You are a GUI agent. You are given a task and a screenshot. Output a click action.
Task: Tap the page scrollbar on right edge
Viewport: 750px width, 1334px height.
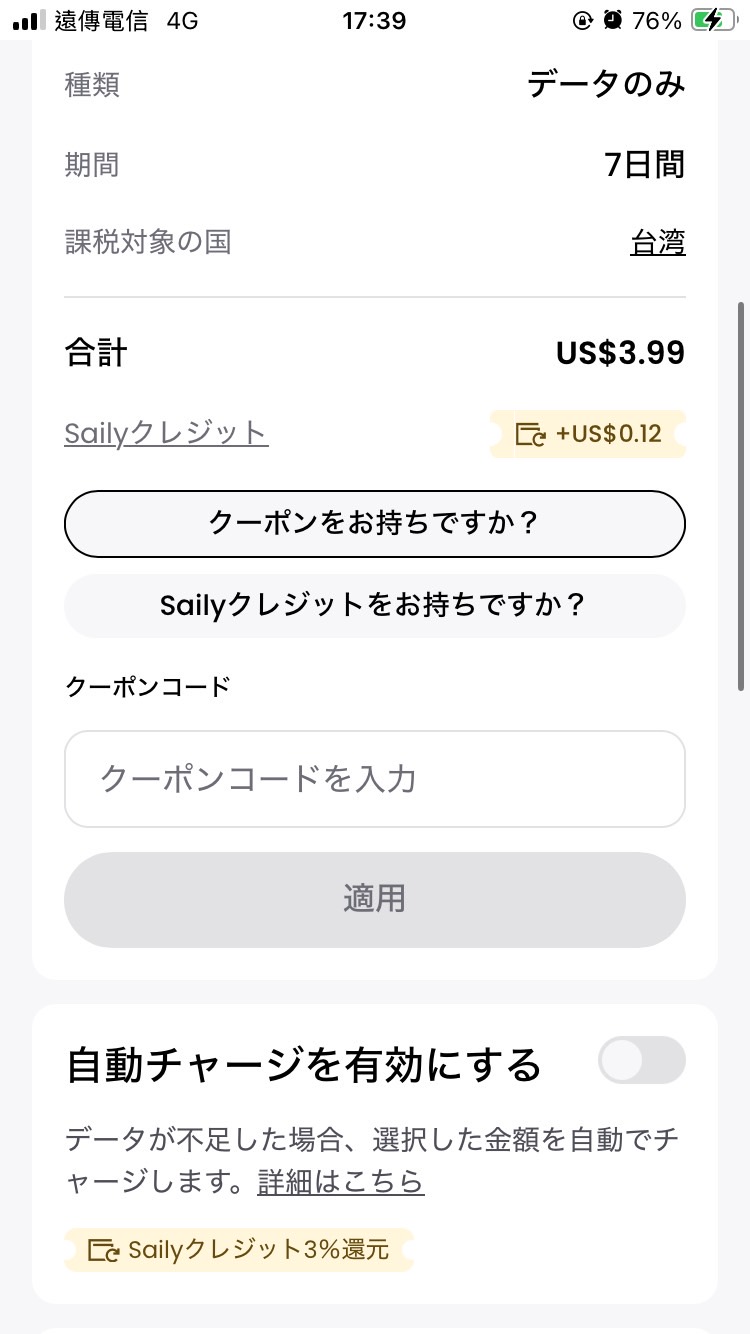[x=740, y=496]
